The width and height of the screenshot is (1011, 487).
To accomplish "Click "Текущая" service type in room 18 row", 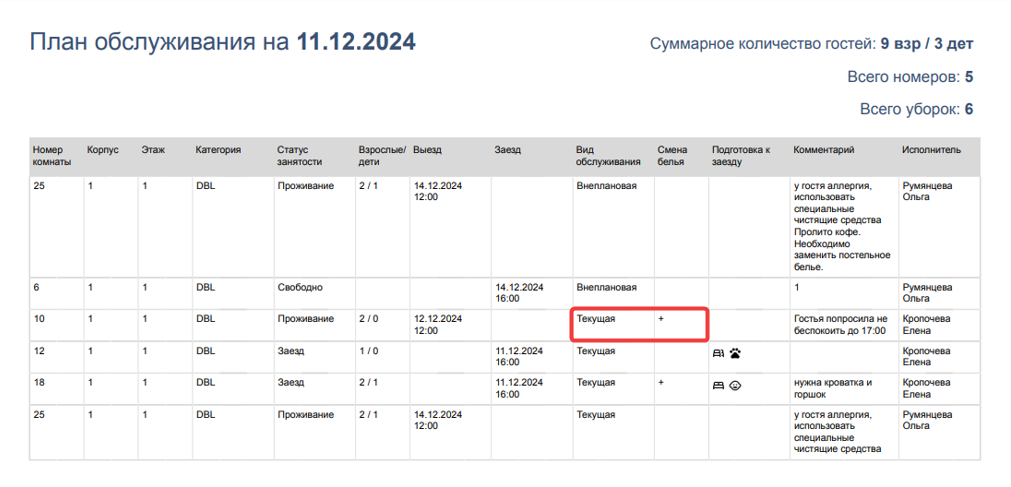I will click(x=596, y=382).
